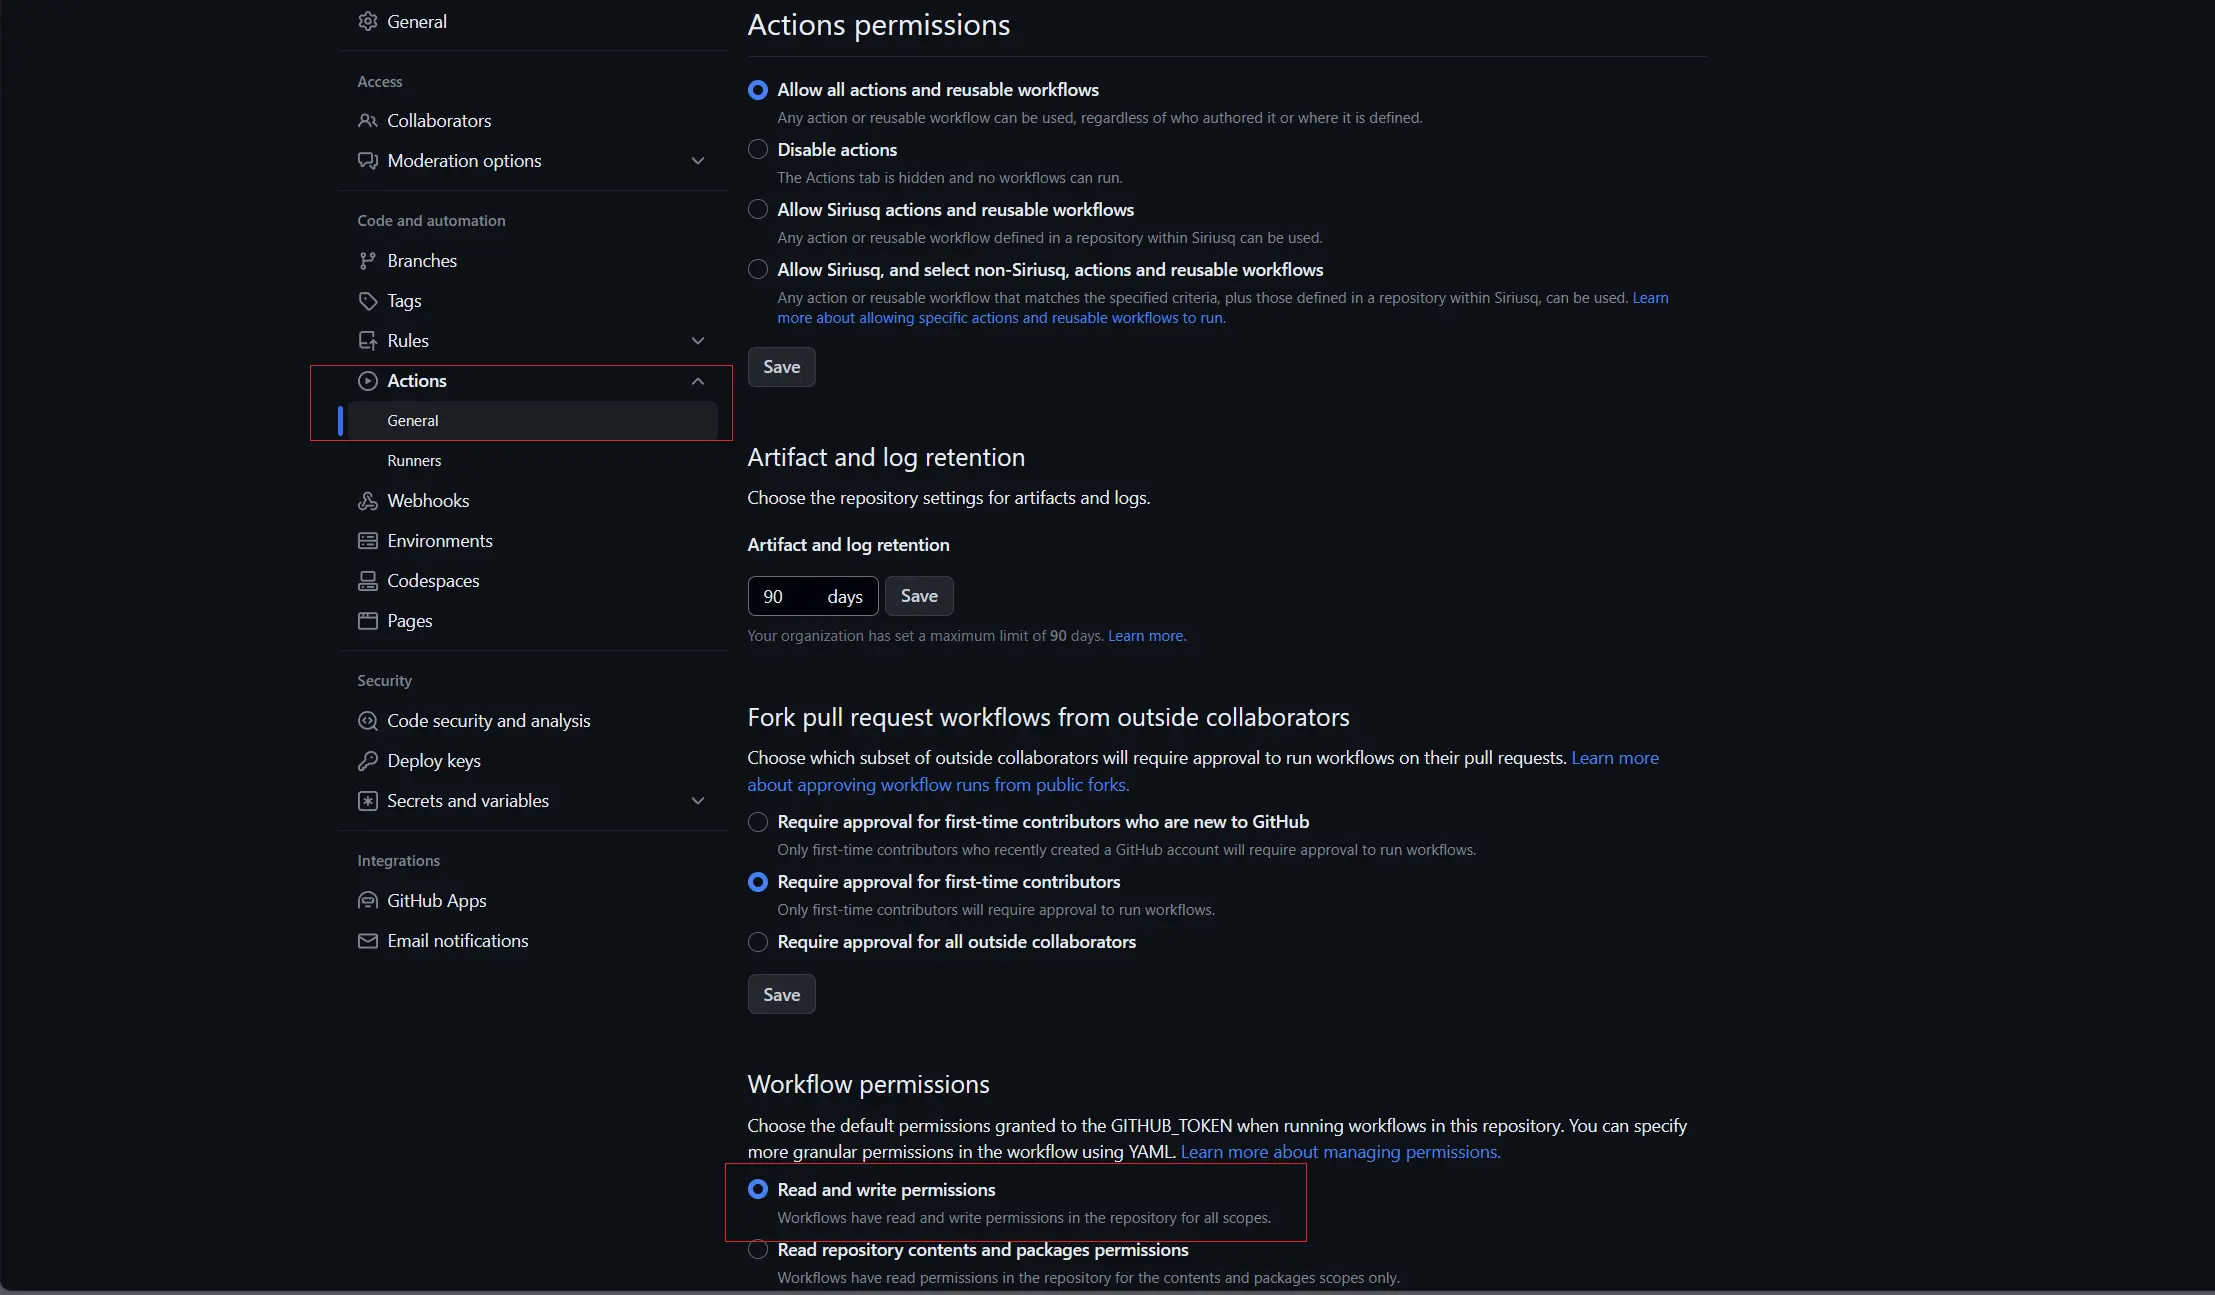Click the Environments server icon
This screenshot has height=1295, width=2215.
click(368, 541)
